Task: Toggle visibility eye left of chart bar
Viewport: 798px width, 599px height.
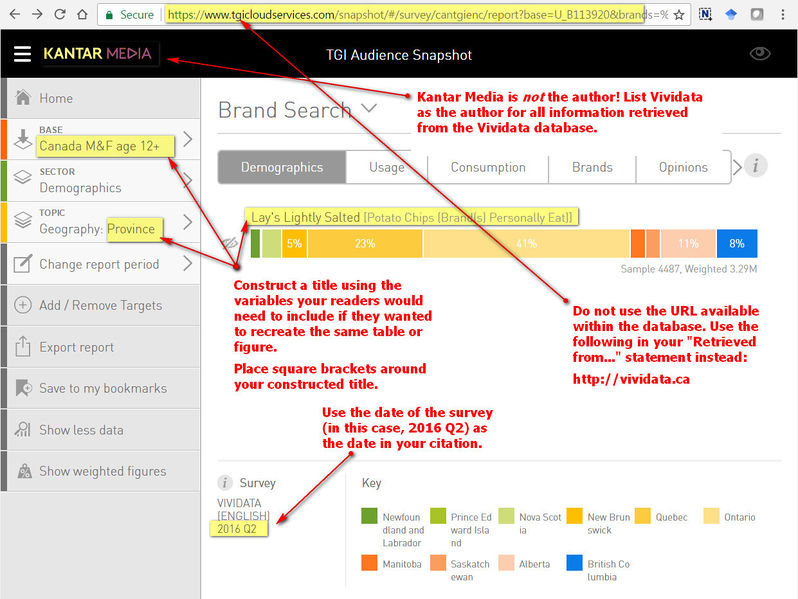Action: [230, 243]
